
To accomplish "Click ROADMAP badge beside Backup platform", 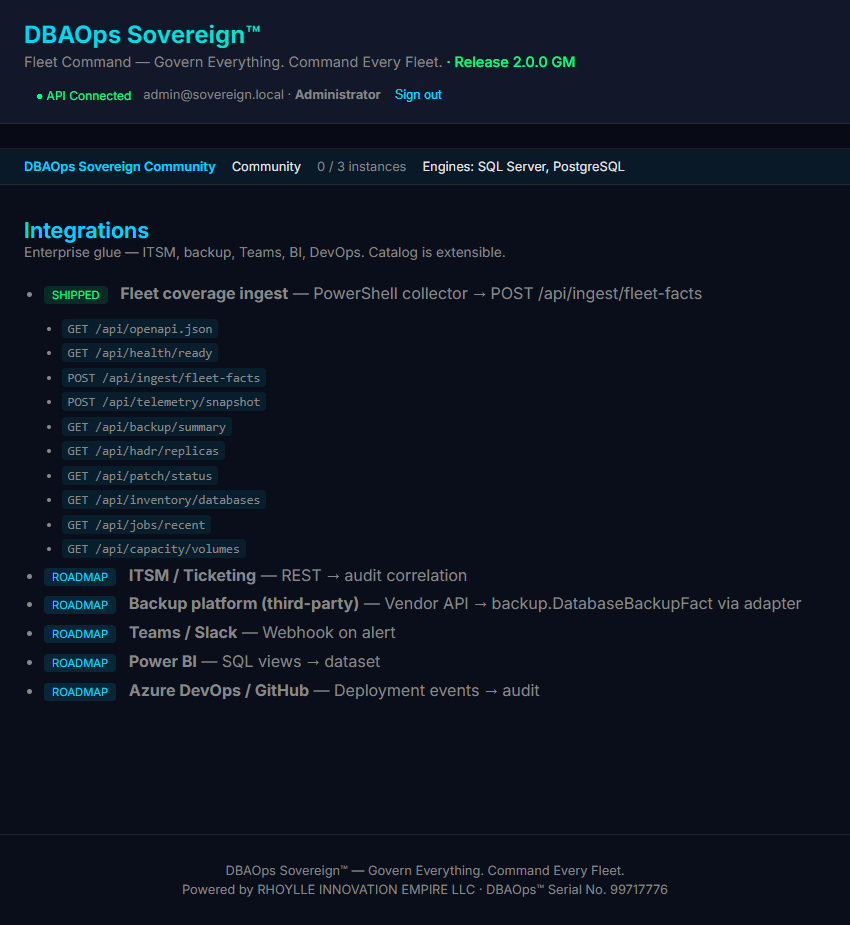I will [80, 605].
